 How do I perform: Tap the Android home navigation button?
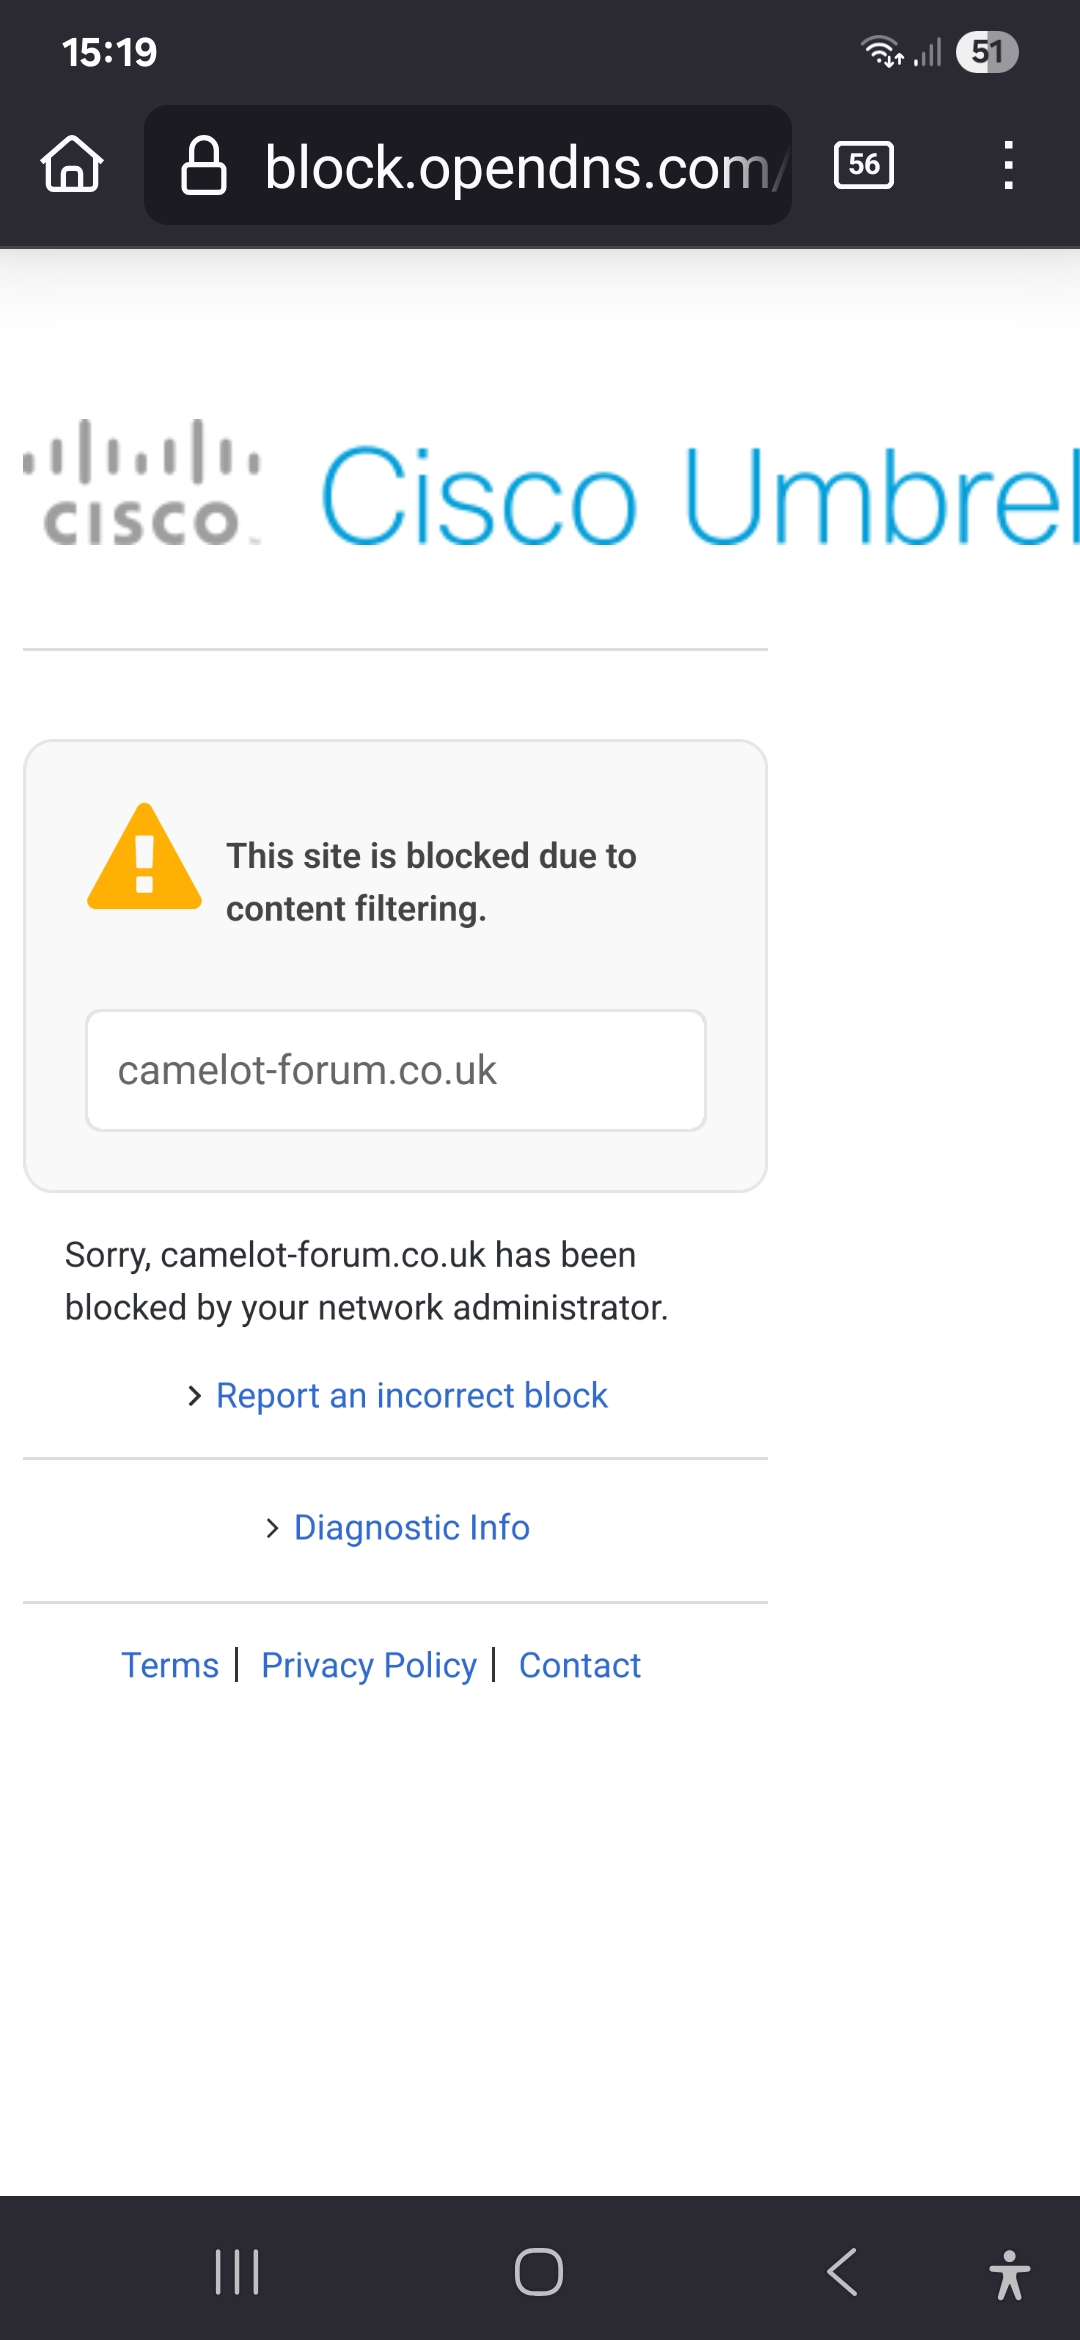pos(539,2272)
